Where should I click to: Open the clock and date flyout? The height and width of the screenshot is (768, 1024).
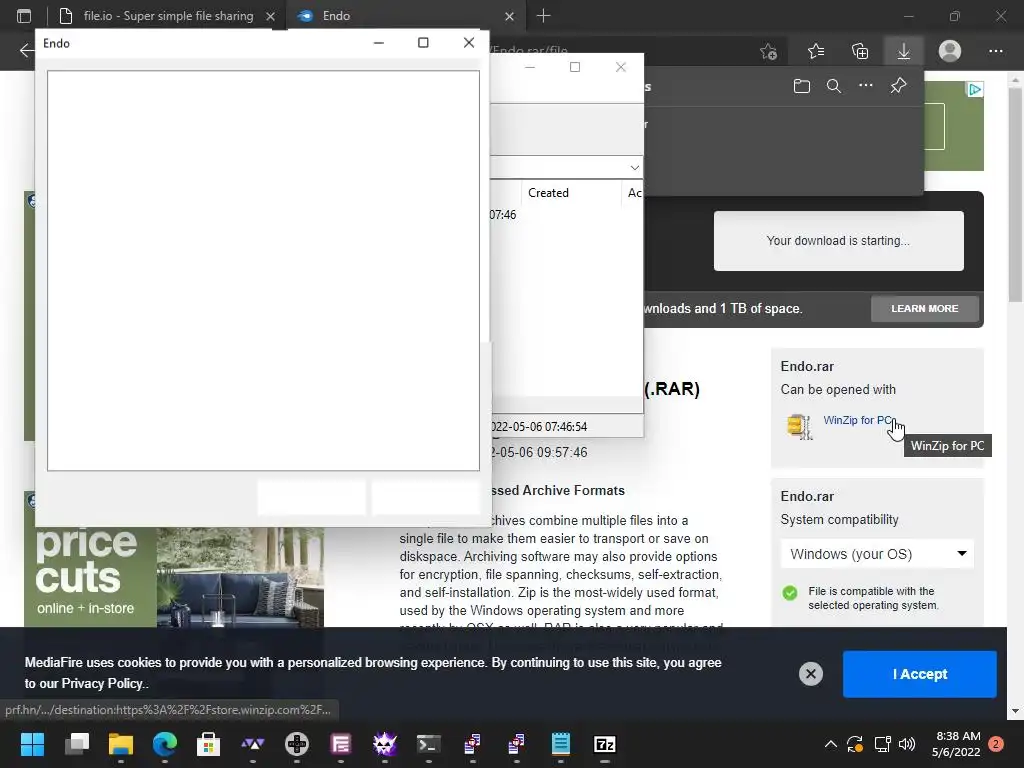(x=957, y=744)
